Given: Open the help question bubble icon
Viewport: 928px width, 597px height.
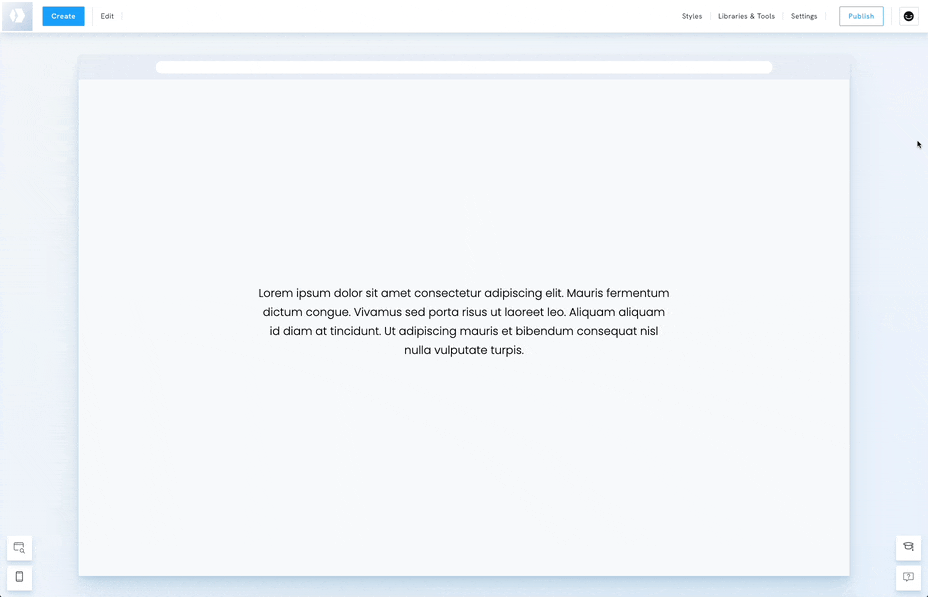Looking at the screenshot, I should pos(908,577).
